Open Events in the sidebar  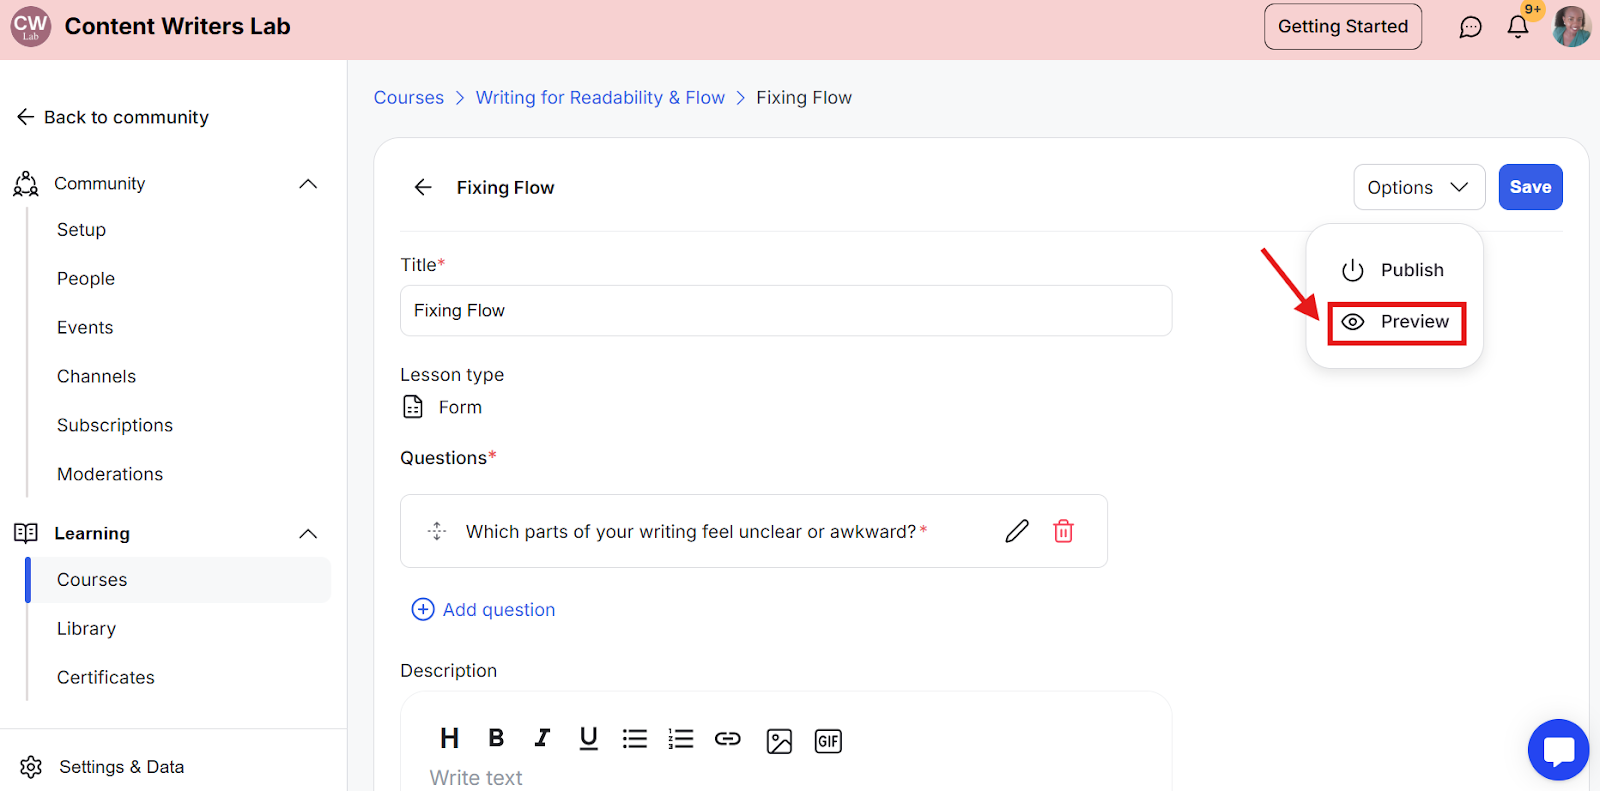click(x=85, y=328)
